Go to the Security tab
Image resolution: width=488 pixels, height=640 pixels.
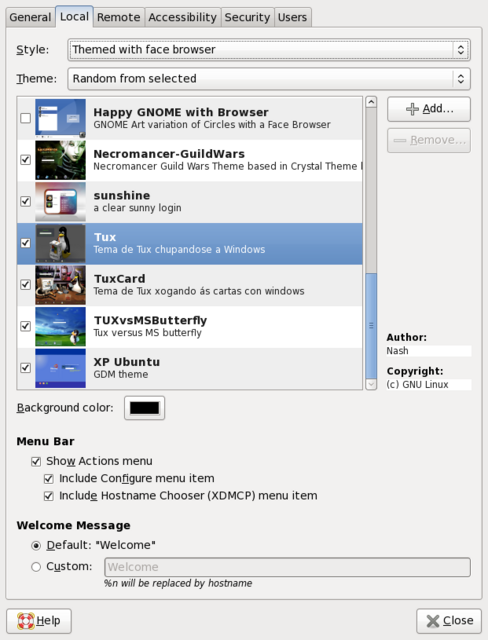tap(247, 17)
